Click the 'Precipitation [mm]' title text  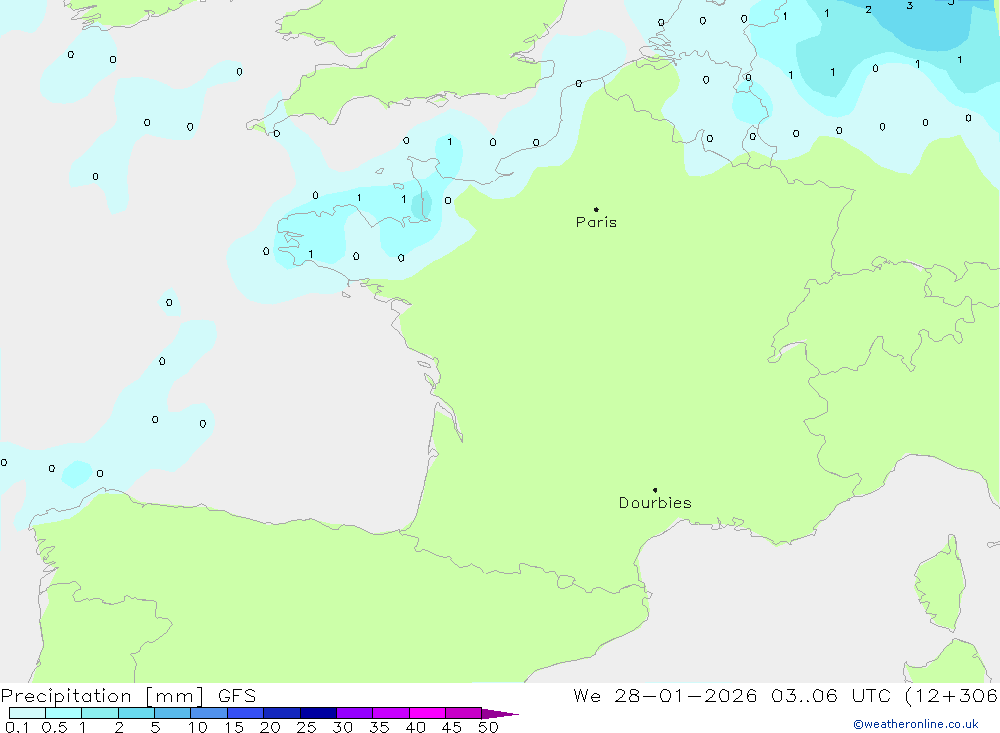click(103, 696)
